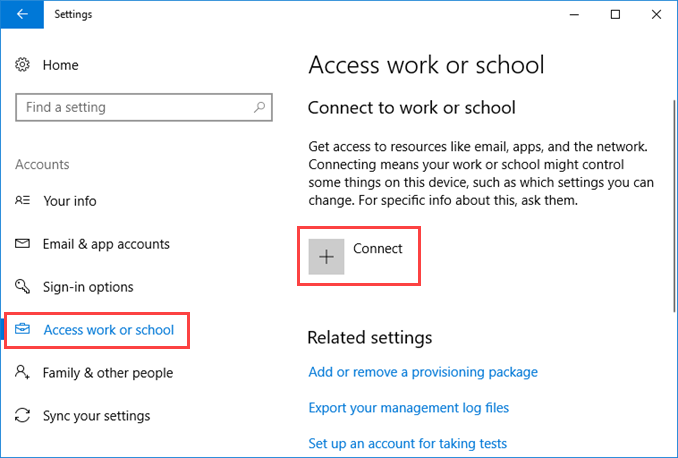The height and width of the screenshot is (458, 678).
Task: Open the Your info page
Action: tap(70, 201)
